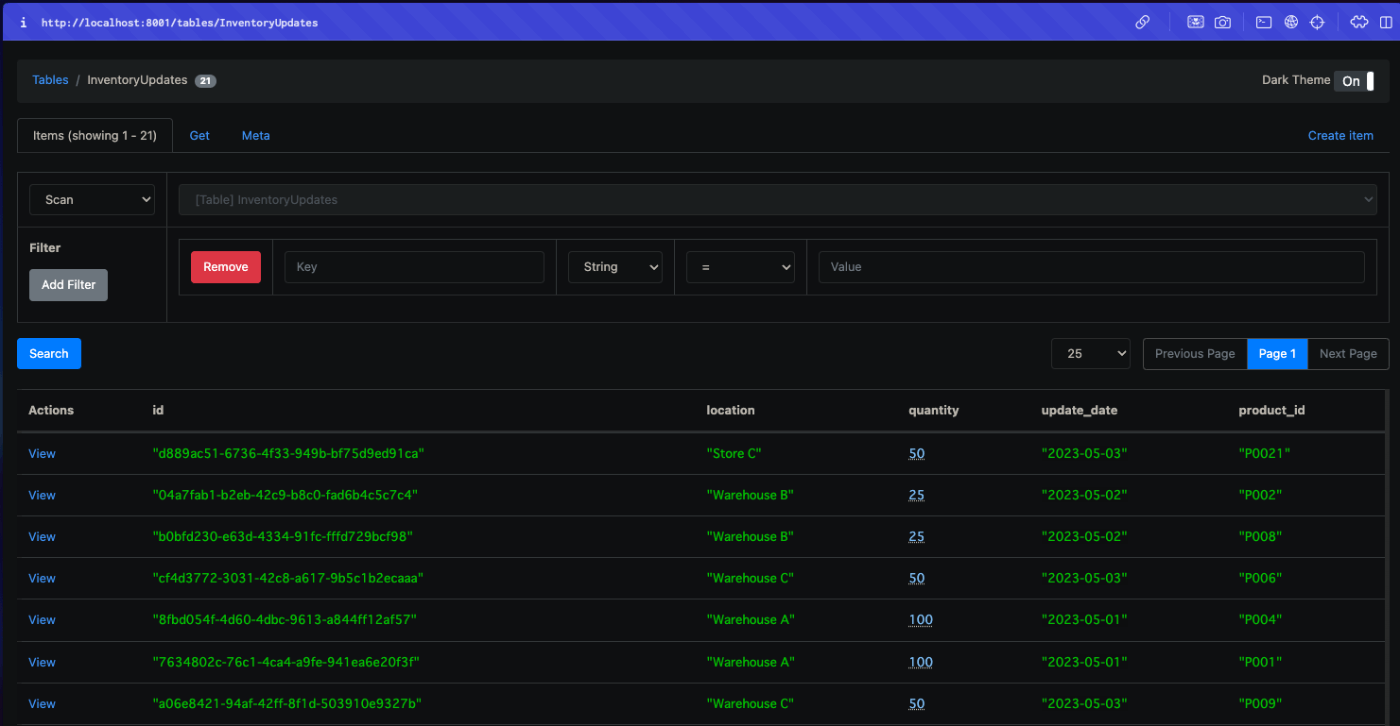The image size is (1400, 726).
Task: Click id "b0bfd230-e63d-4334-91fc-fffd729bcf98"
Action: pos(282,537)
